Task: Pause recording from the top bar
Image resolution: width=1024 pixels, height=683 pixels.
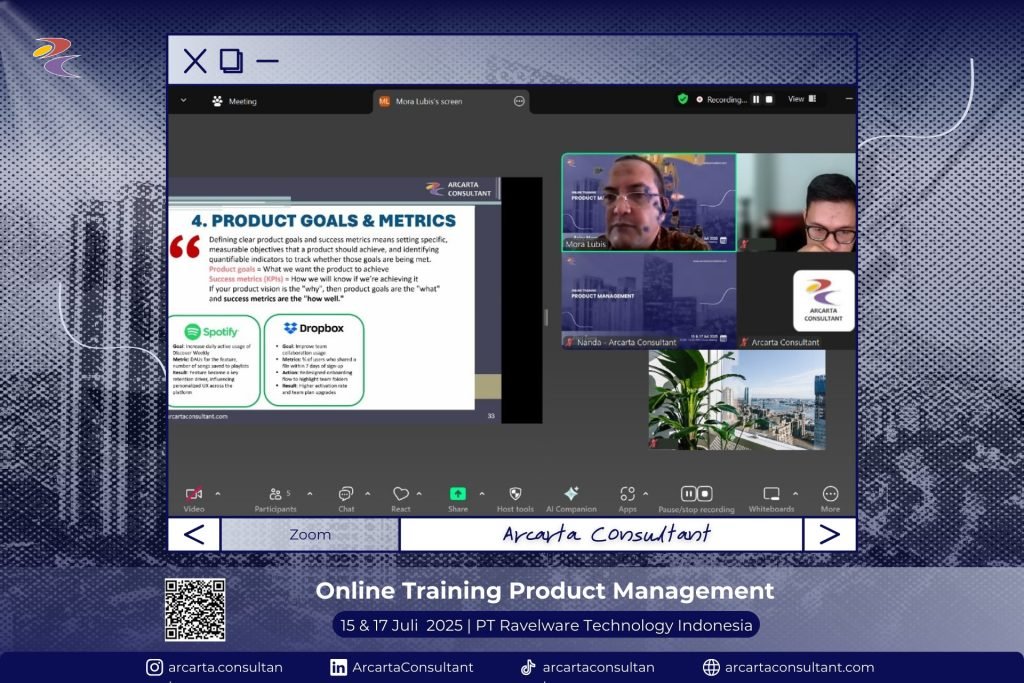Action: [756, 100]
